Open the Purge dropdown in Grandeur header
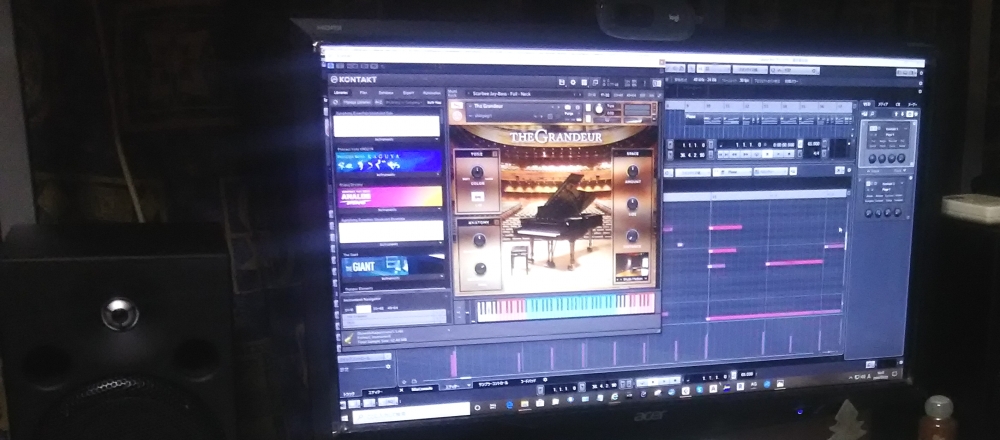This screenshot has width=1000, height=440. [572, 114]
